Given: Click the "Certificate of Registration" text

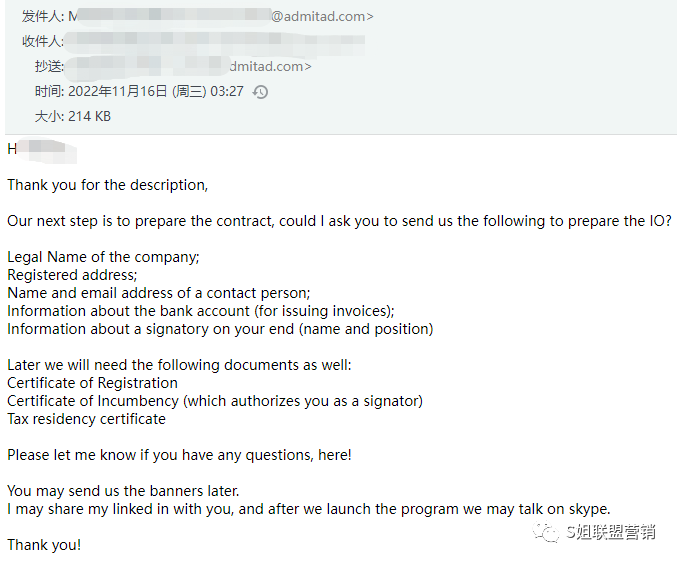Looking at the screenshot, I should [92, 383].
